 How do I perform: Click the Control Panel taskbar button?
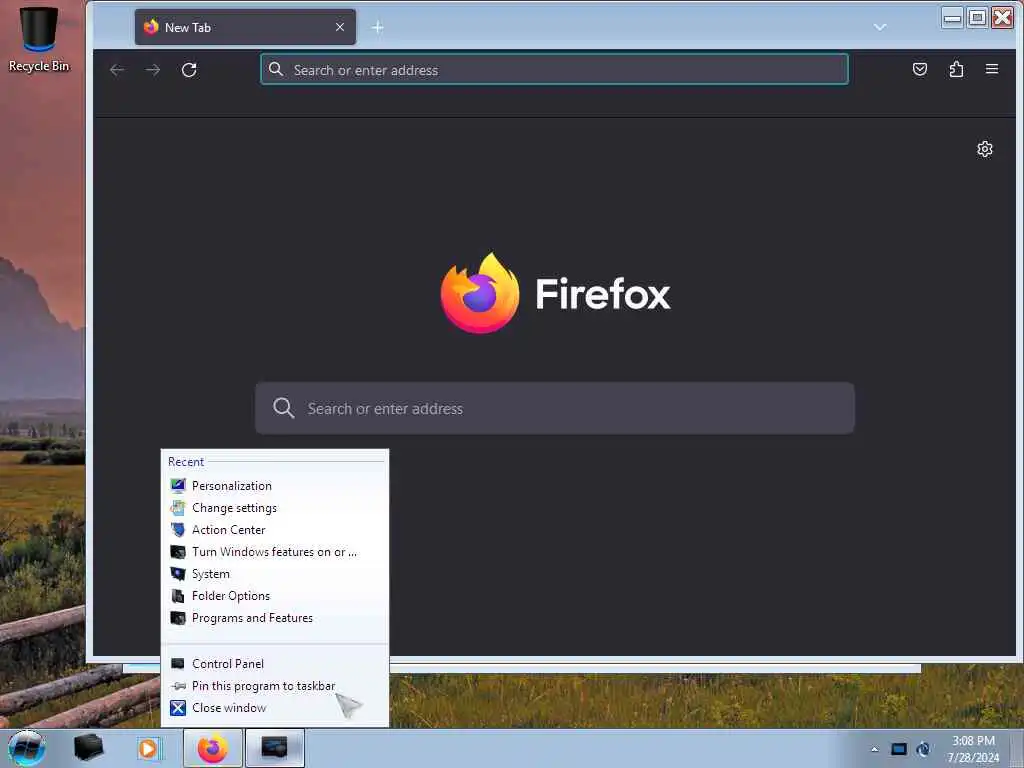[274, 748]
